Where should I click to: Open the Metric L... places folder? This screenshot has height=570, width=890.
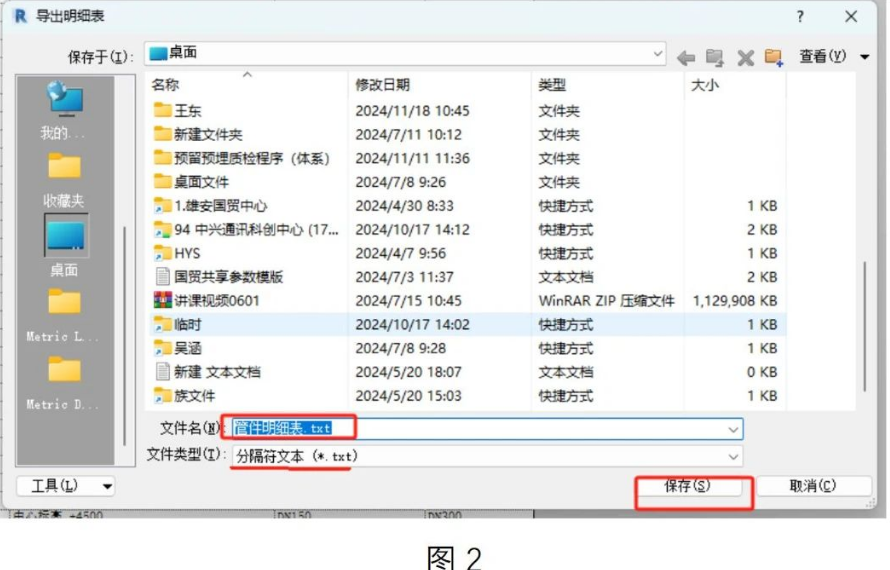tap(64, 315)
